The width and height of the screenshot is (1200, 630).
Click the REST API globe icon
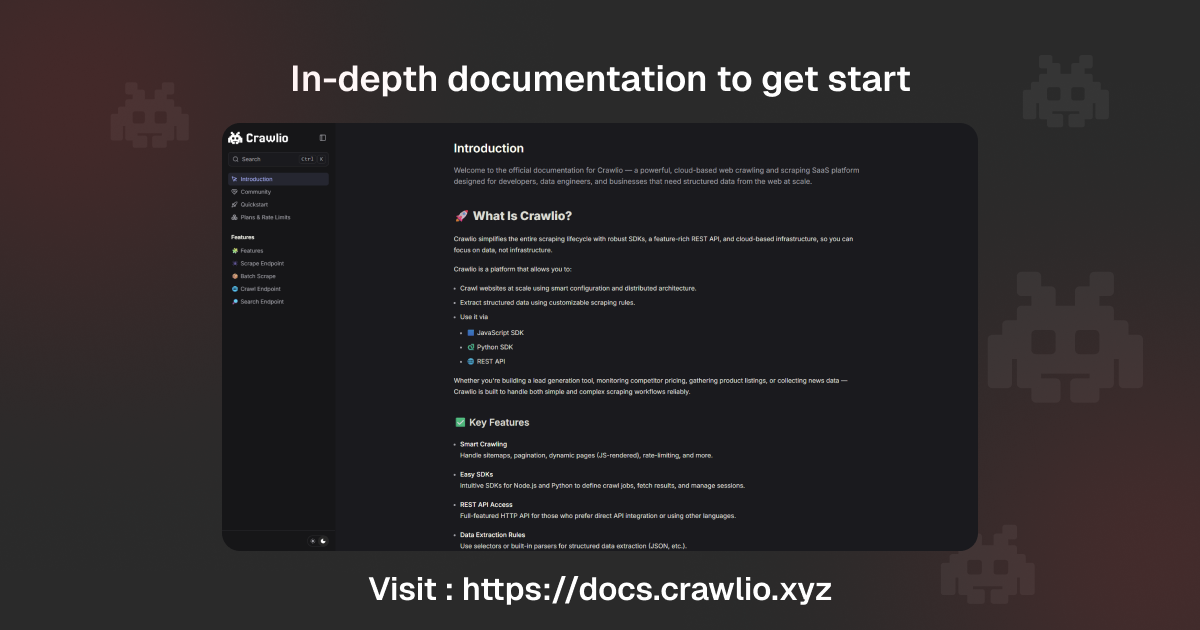click(x=471, y=361)
